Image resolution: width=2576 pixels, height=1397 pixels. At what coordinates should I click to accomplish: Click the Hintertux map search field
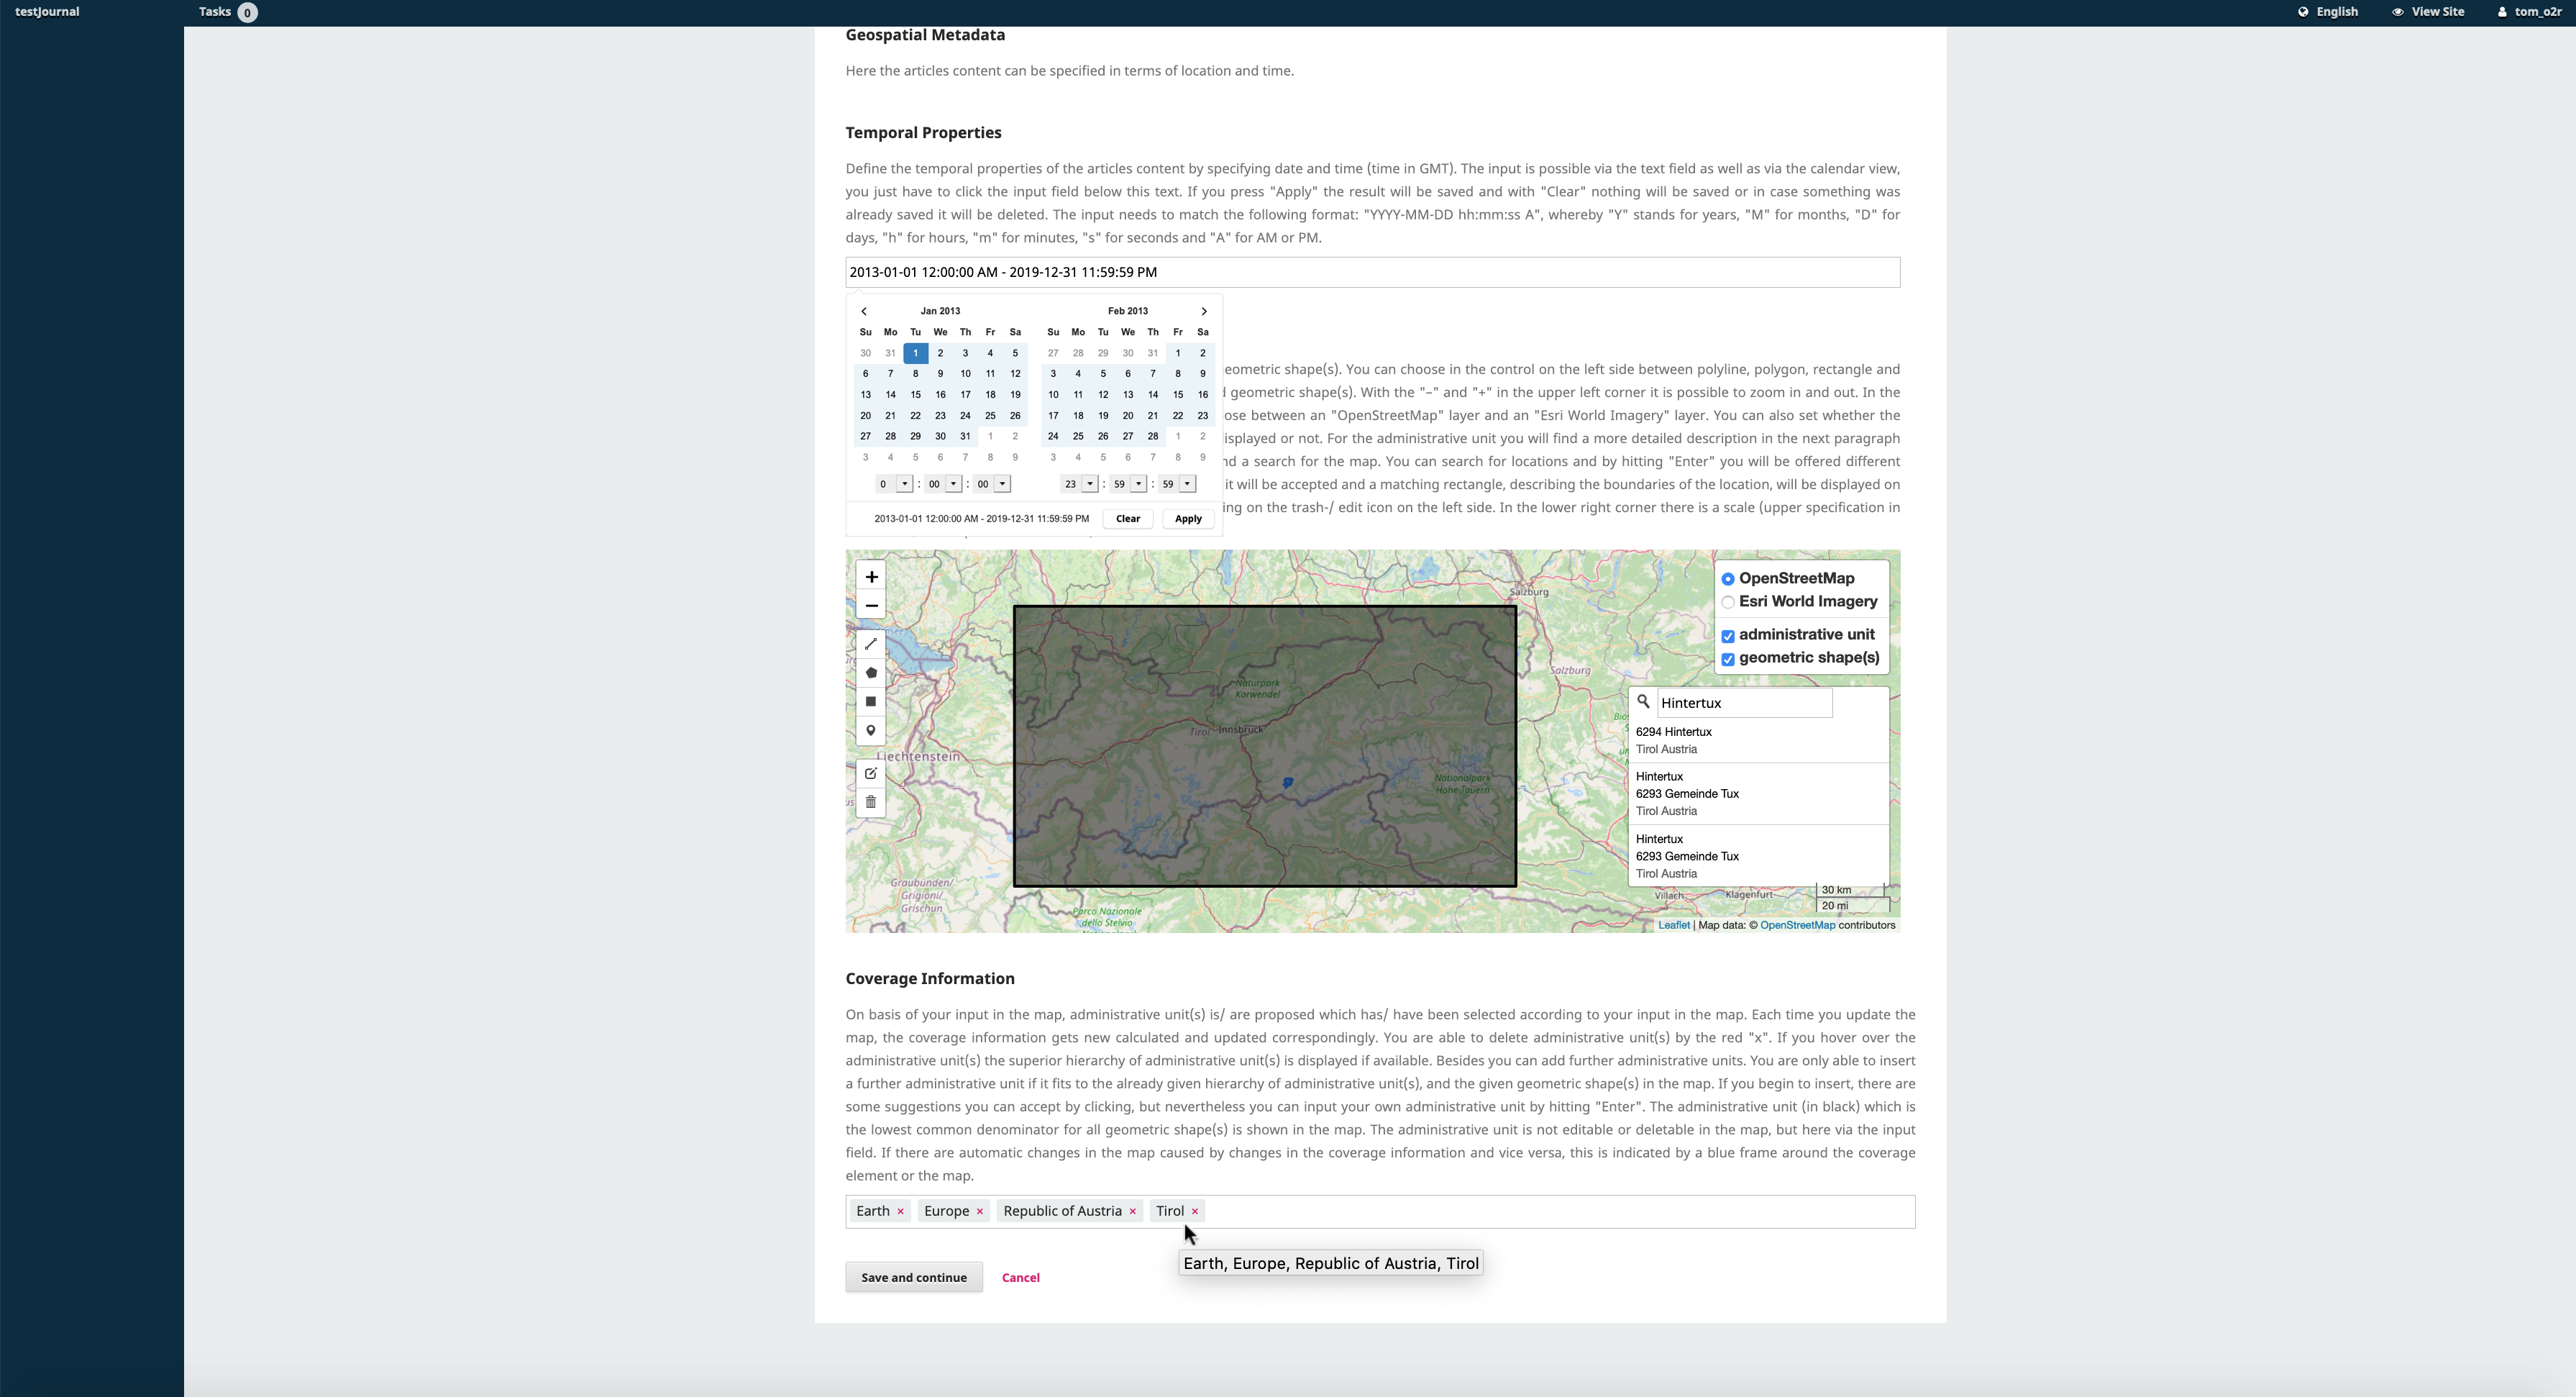click(x=1743, y=703)
